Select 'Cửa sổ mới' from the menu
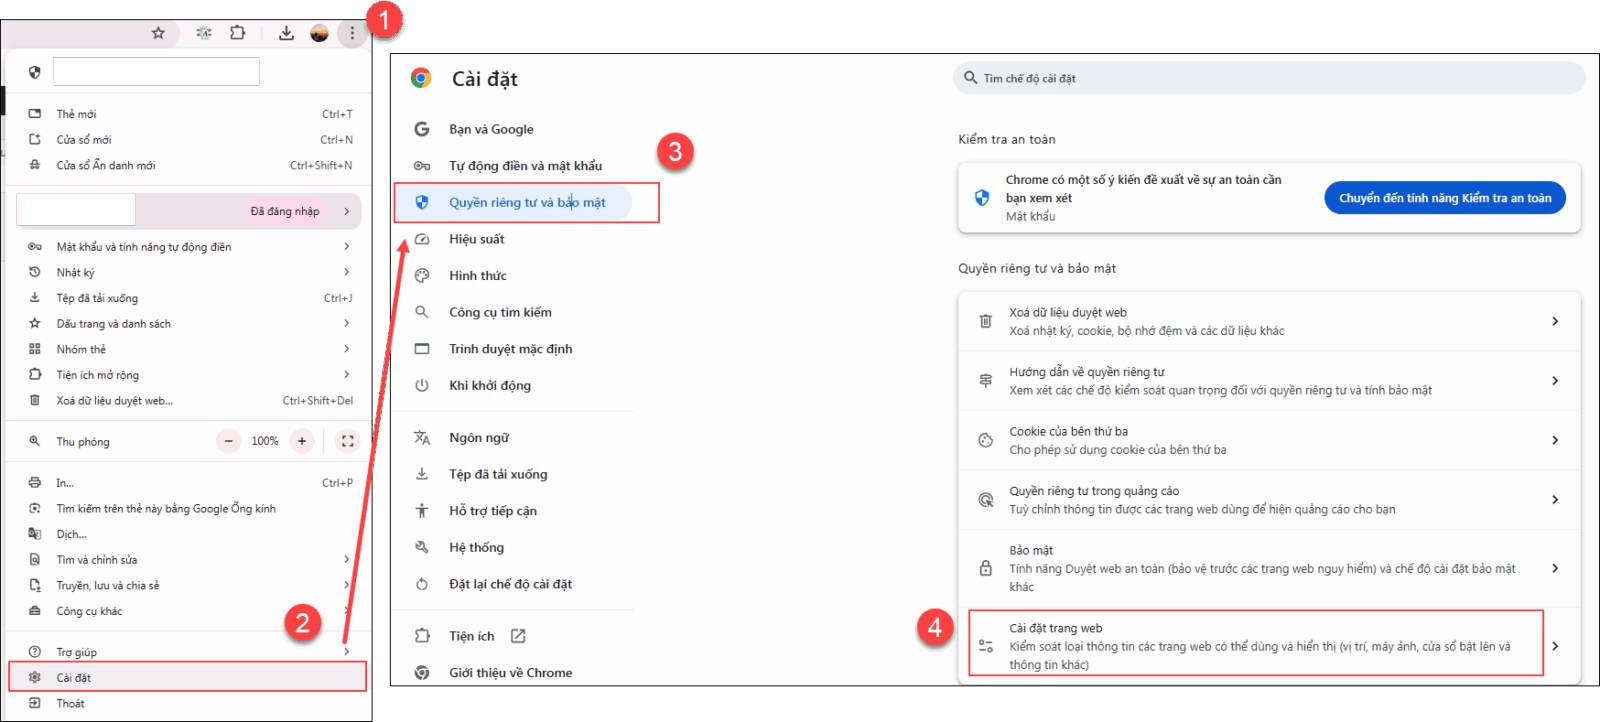The height and width of the screenshot is (722, 1600). click(x=190, y=140)
